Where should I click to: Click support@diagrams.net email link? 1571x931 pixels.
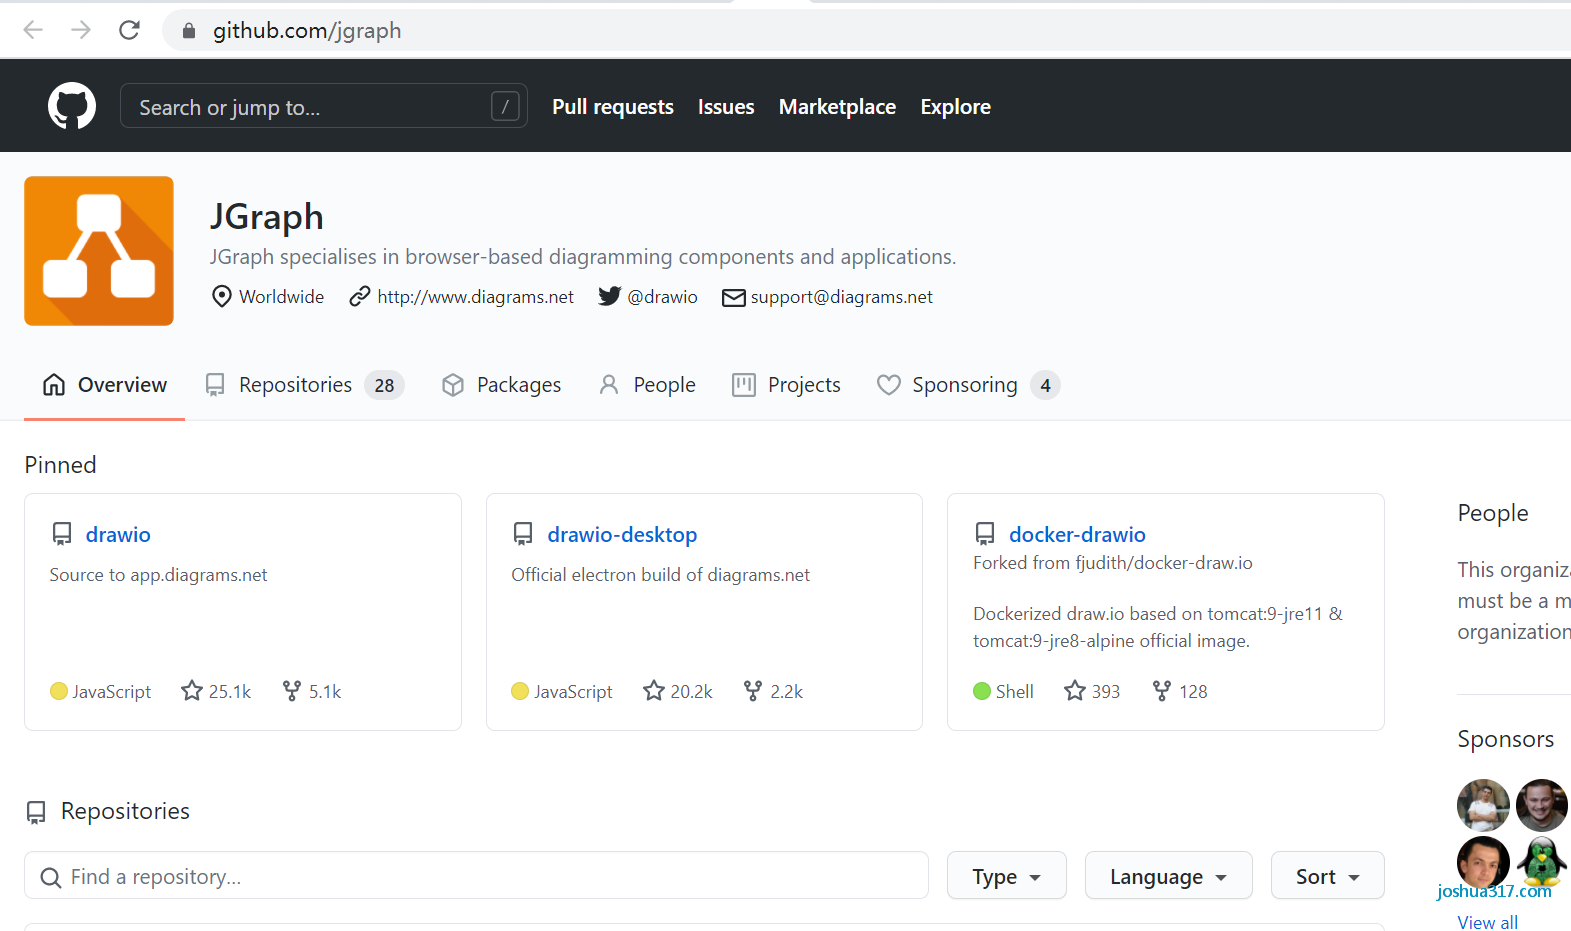(x=841, y=297)
